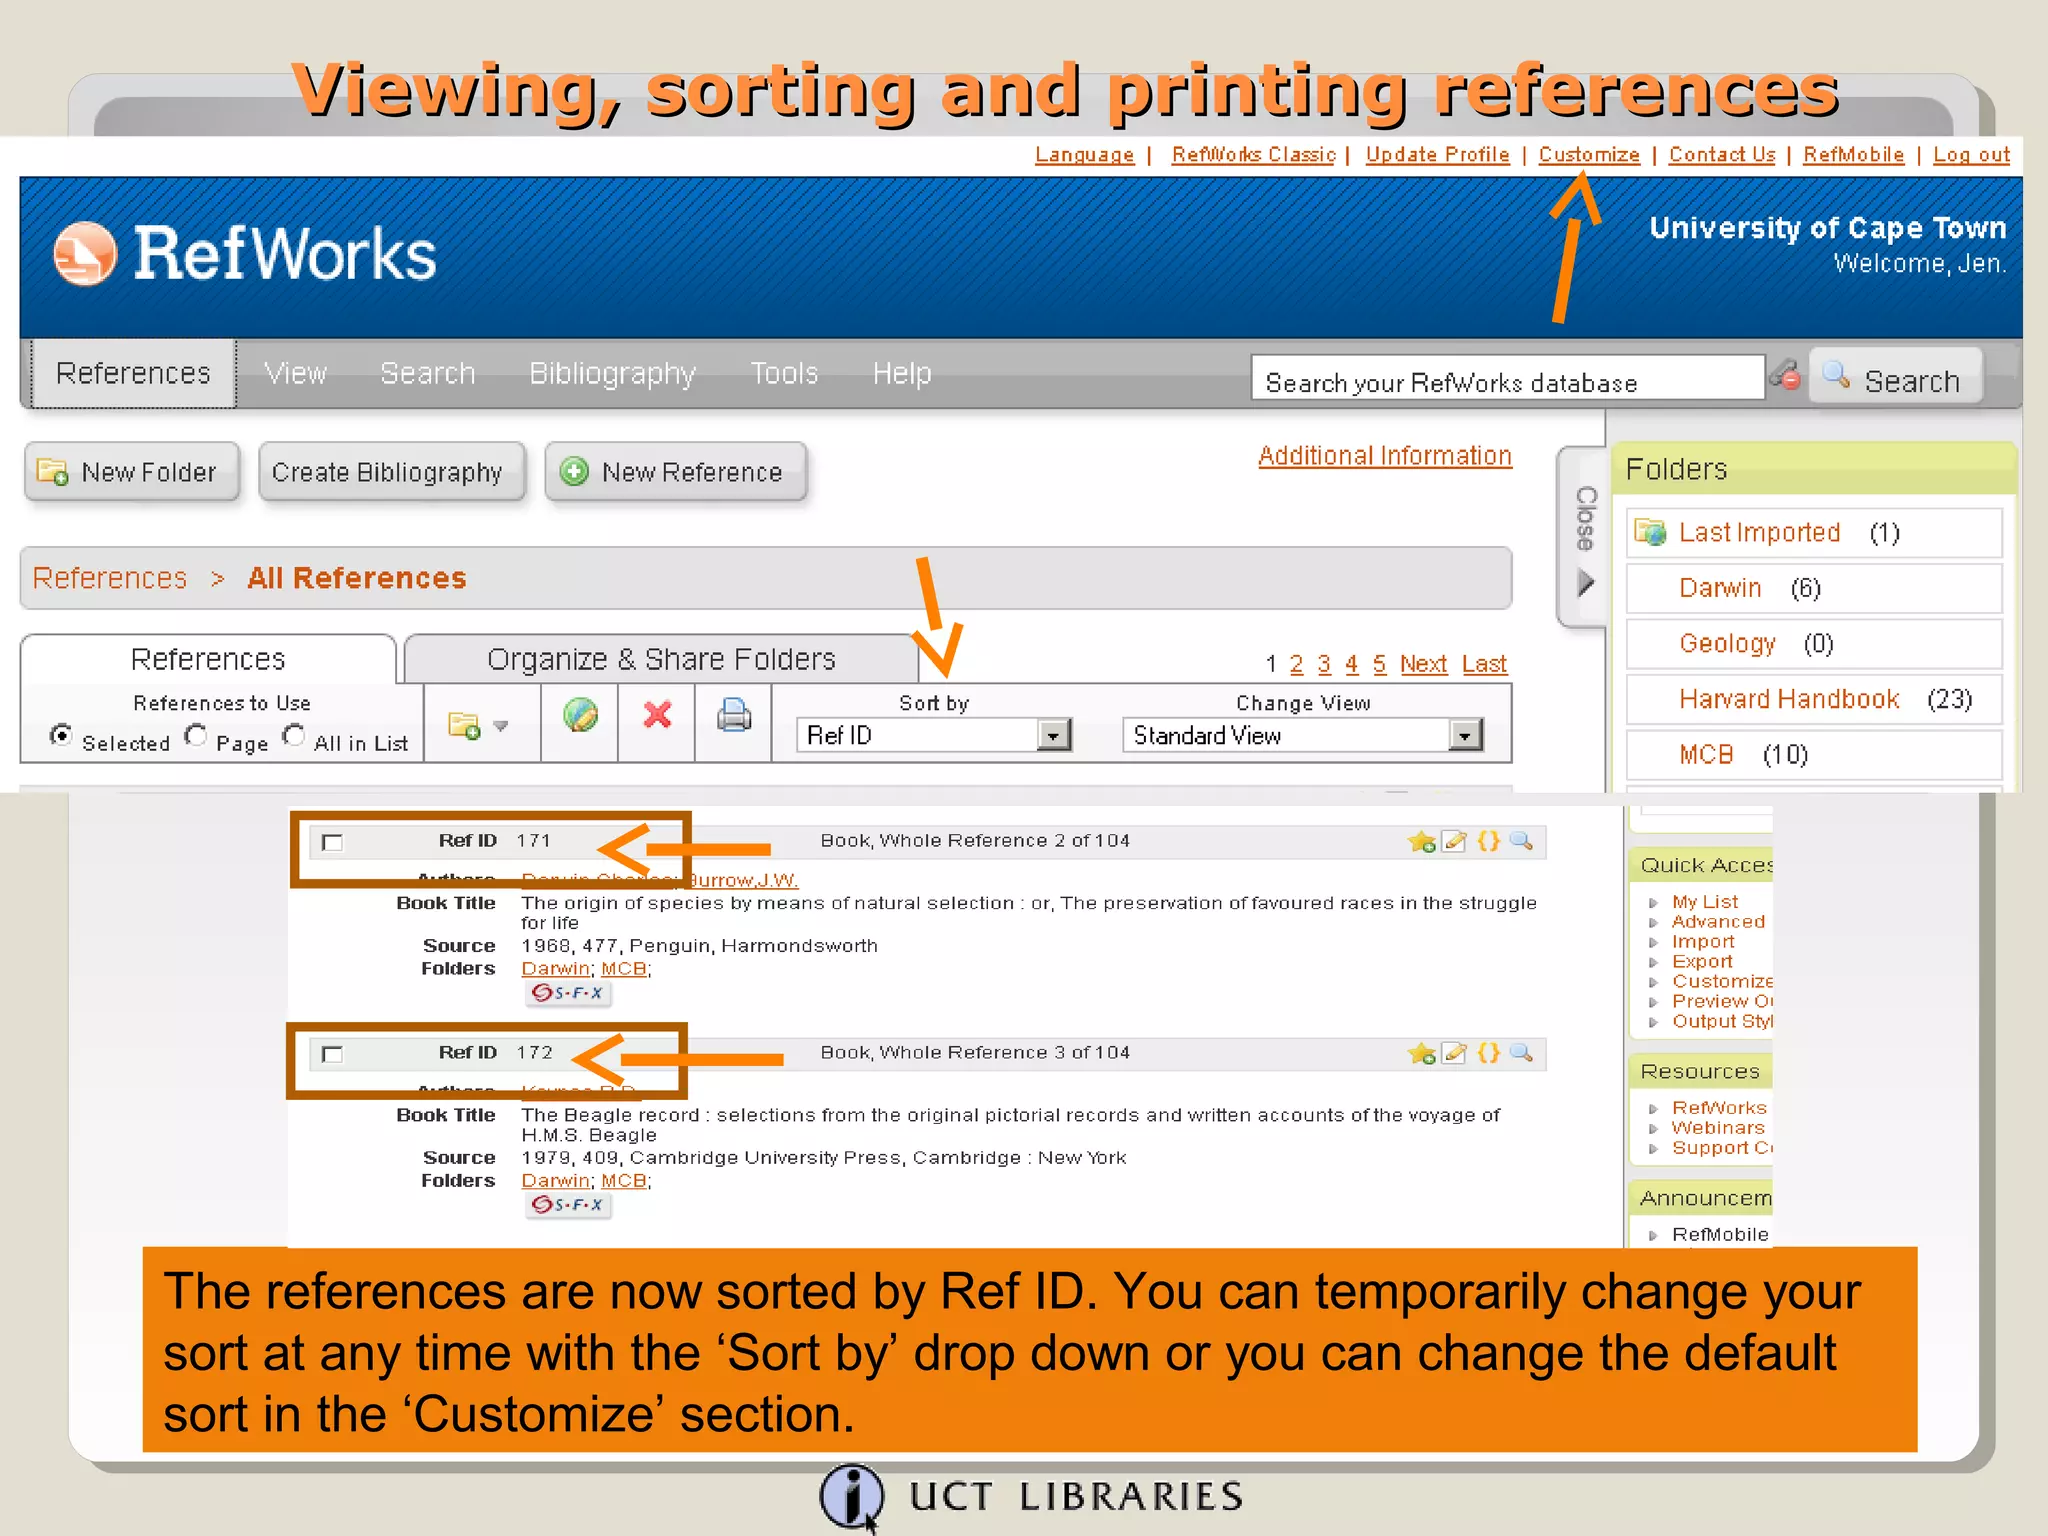The image size is (2048, 1536).
Task: Open the Tools menu
Action: click(x=784, y=373)
